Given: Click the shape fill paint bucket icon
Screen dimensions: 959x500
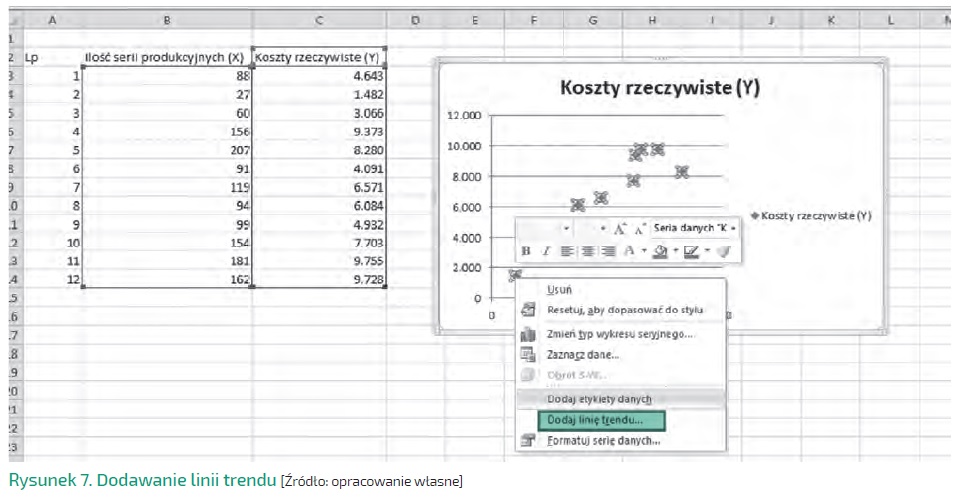Looking at the screenshot, I should [x=660, y=251].
